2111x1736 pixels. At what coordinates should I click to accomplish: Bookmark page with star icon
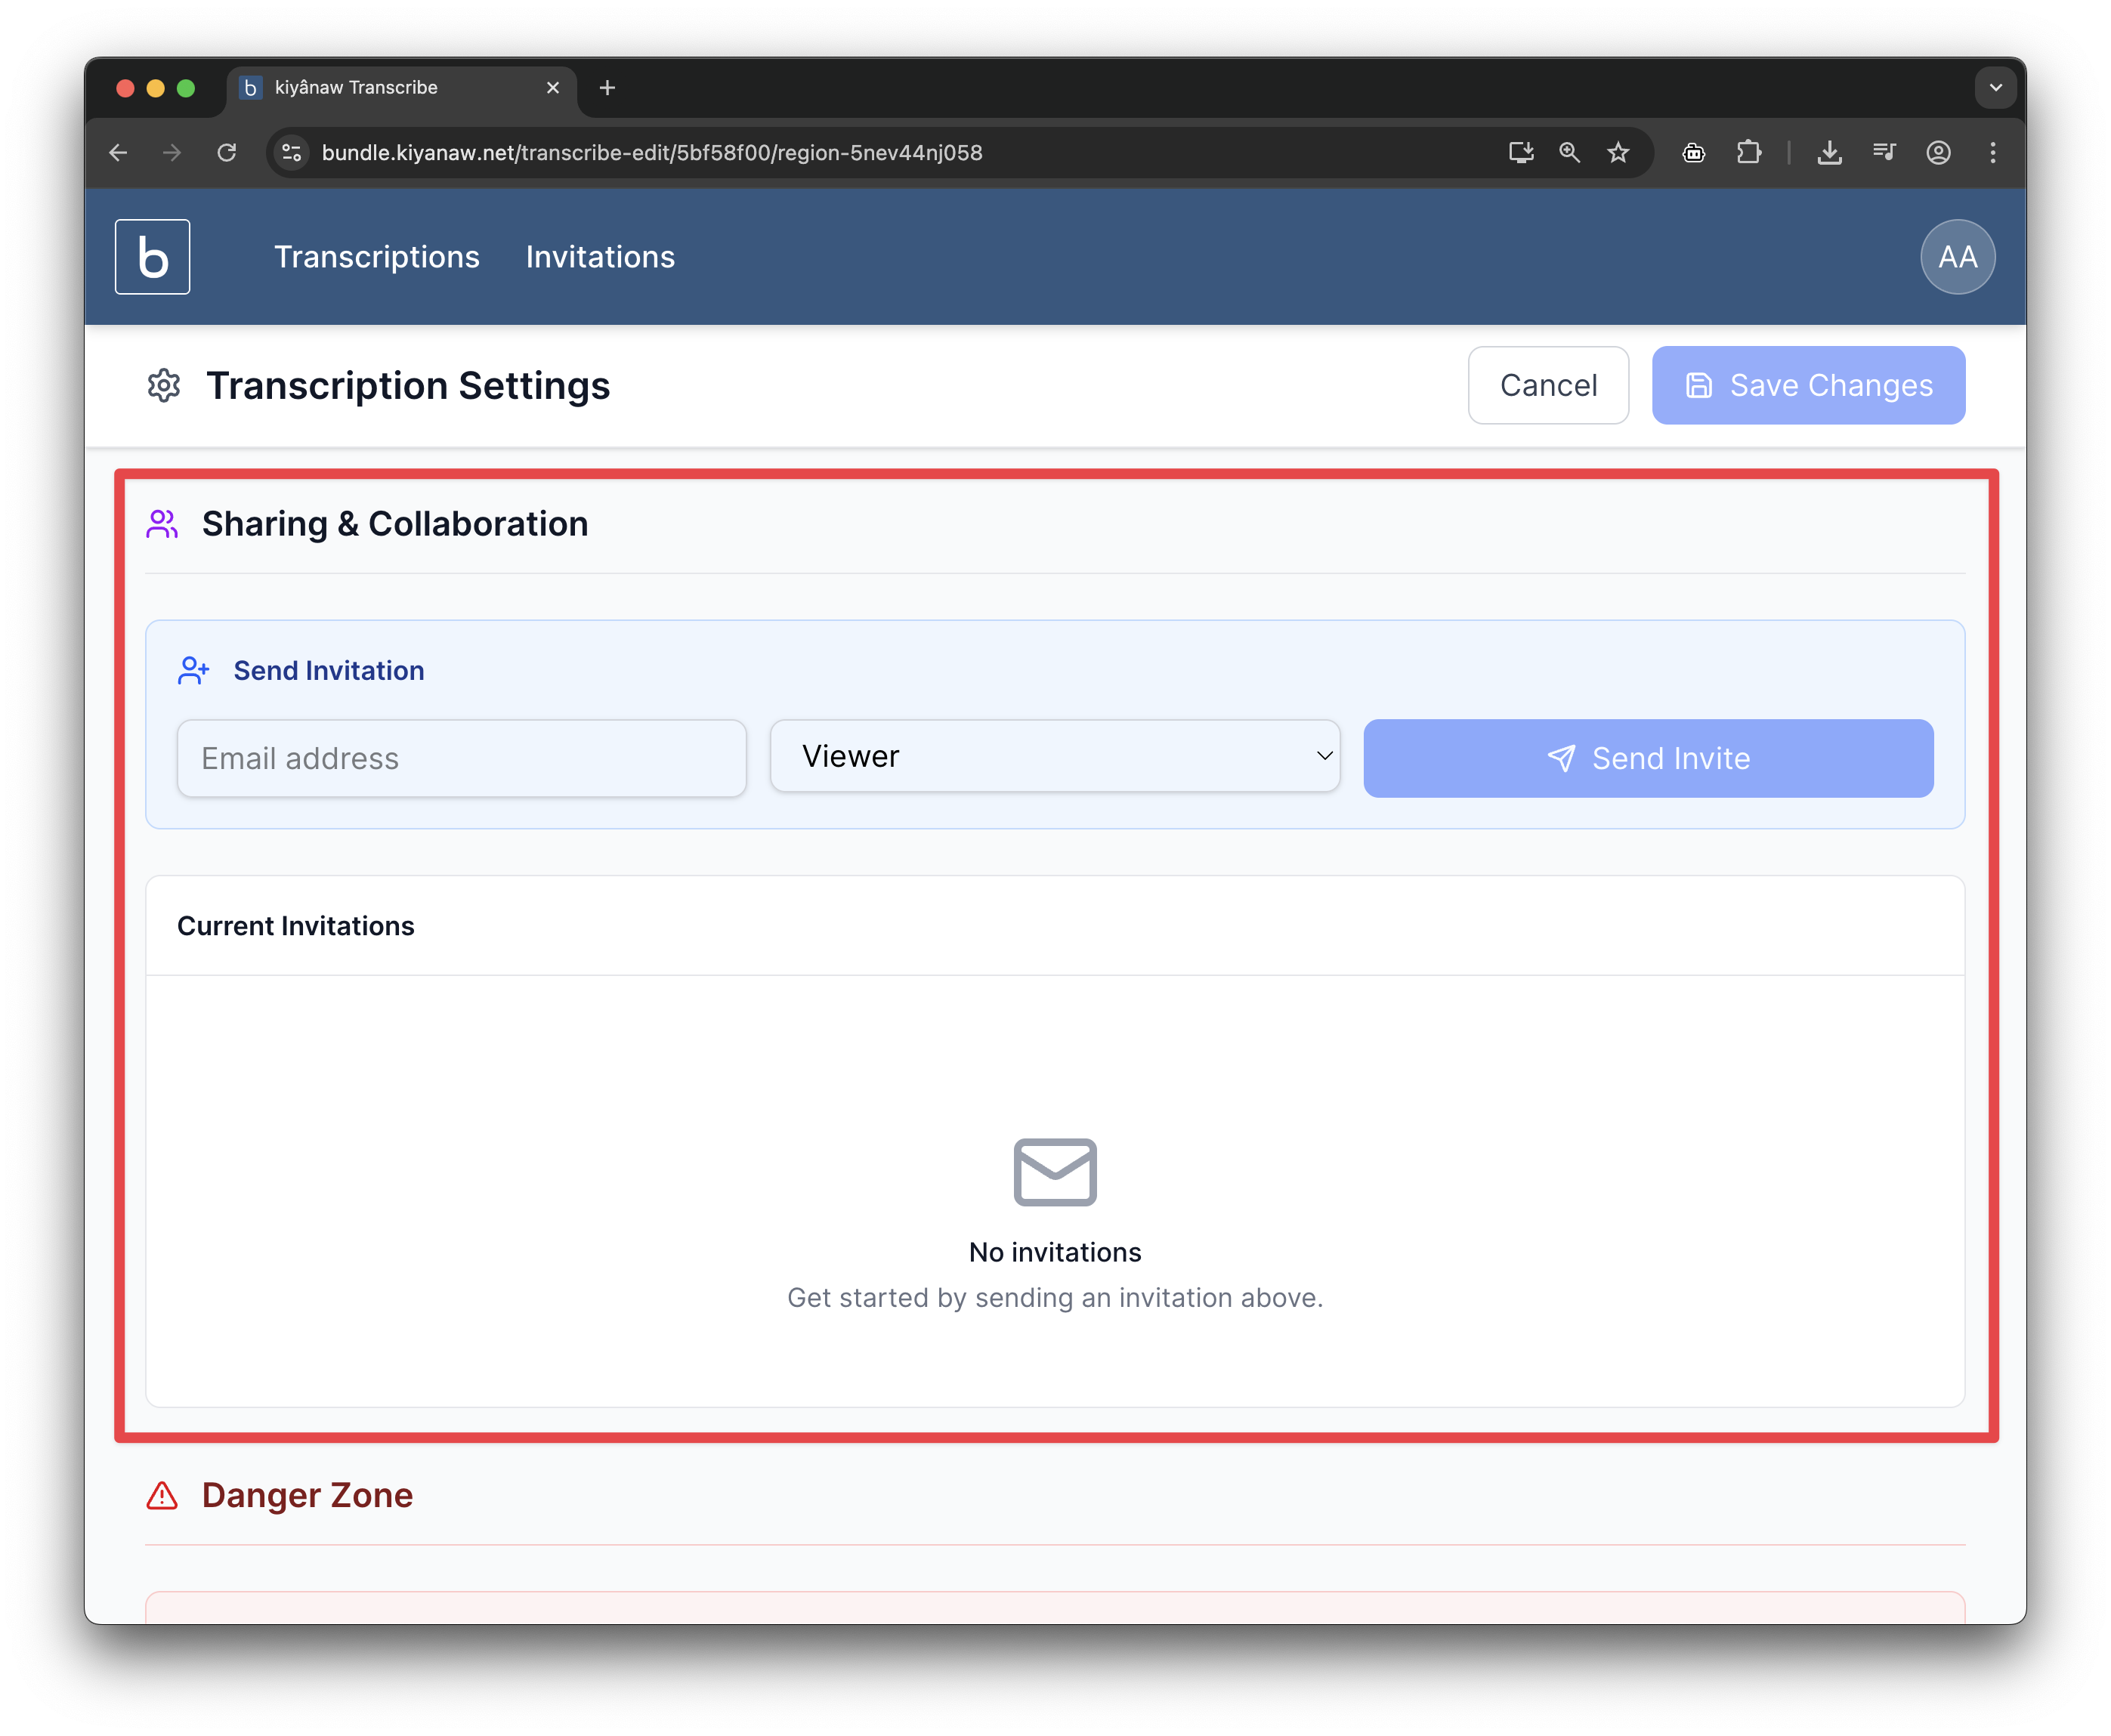[1618, 153]
